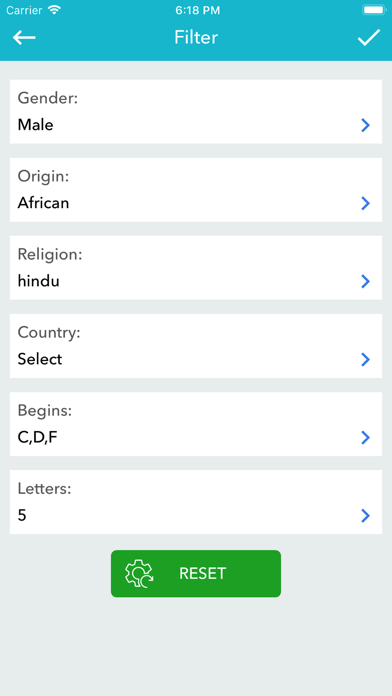Screen dimensions: 392x696
Task: Choose a country via Select
Action: [40, 359]
